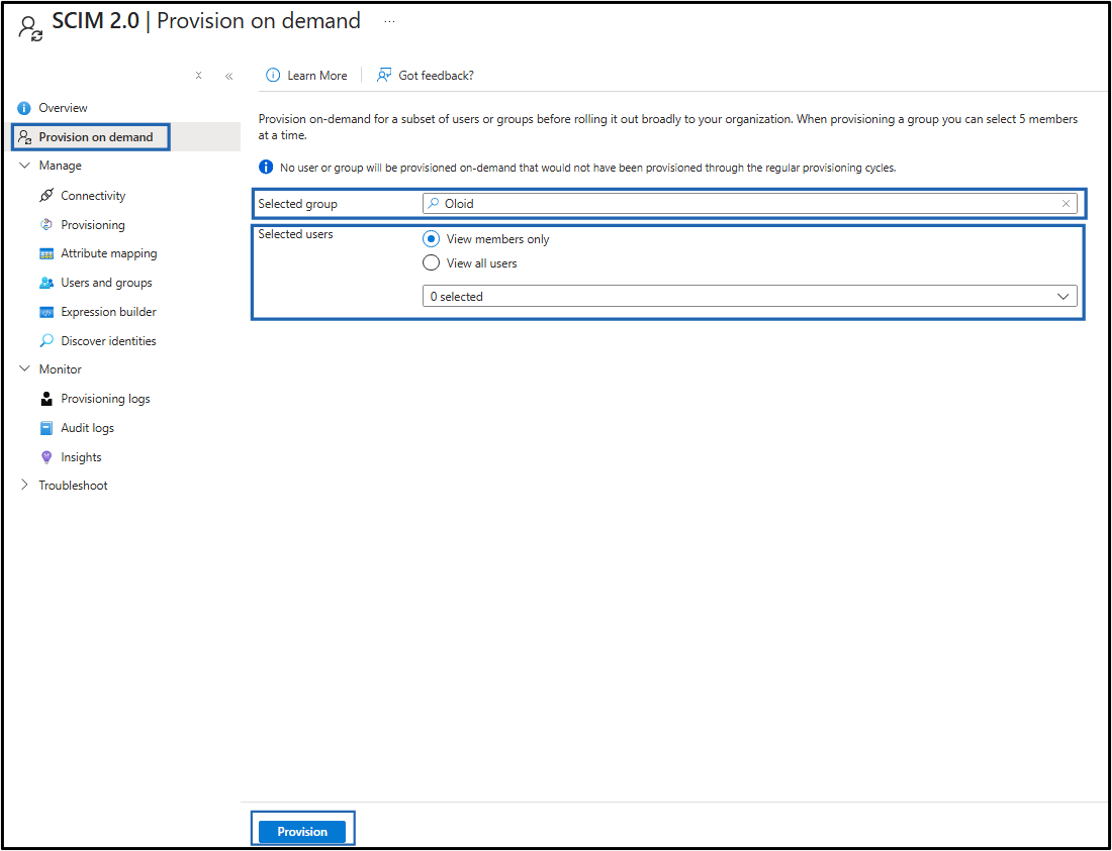Click the Provisioning sync icon

pyautogui.click(x=46, y=224)
